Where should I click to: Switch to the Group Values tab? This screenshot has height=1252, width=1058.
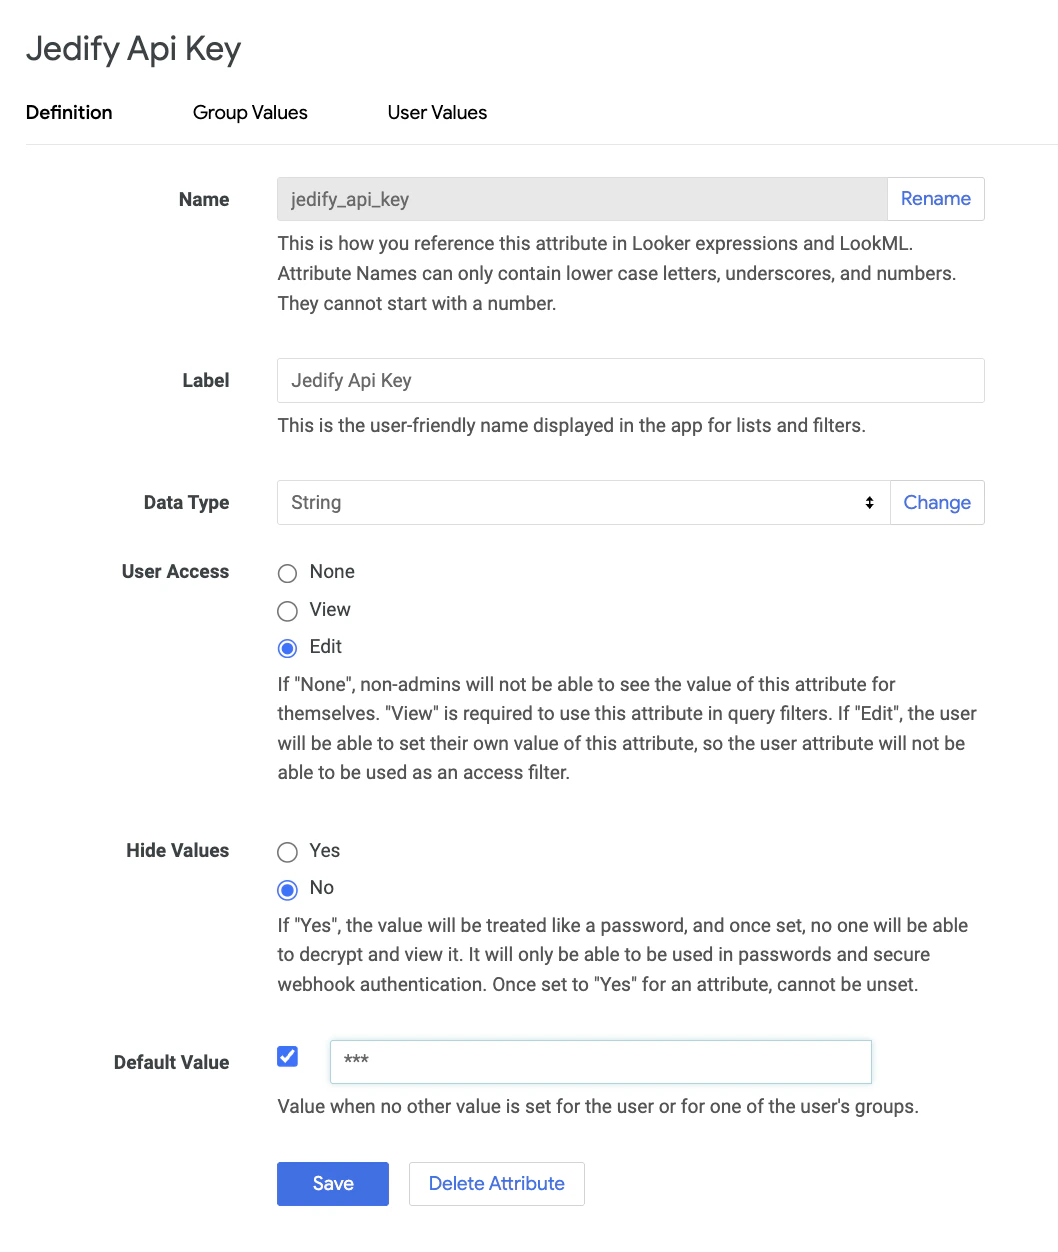249,113
